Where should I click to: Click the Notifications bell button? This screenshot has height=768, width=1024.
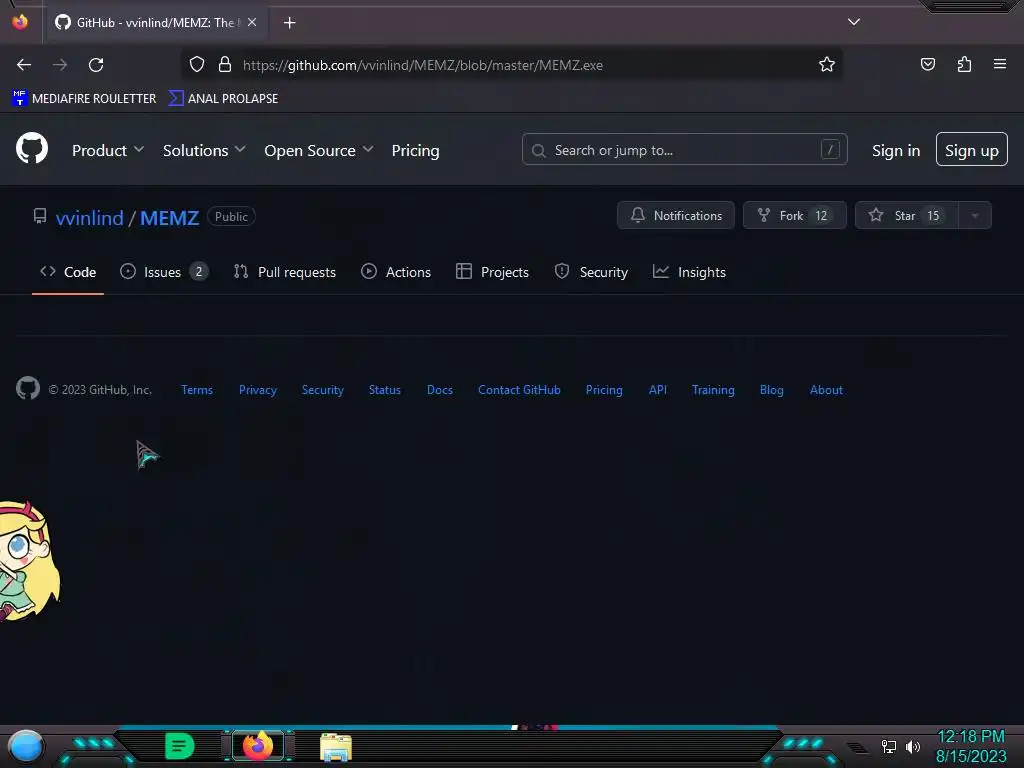click(675, 216)
